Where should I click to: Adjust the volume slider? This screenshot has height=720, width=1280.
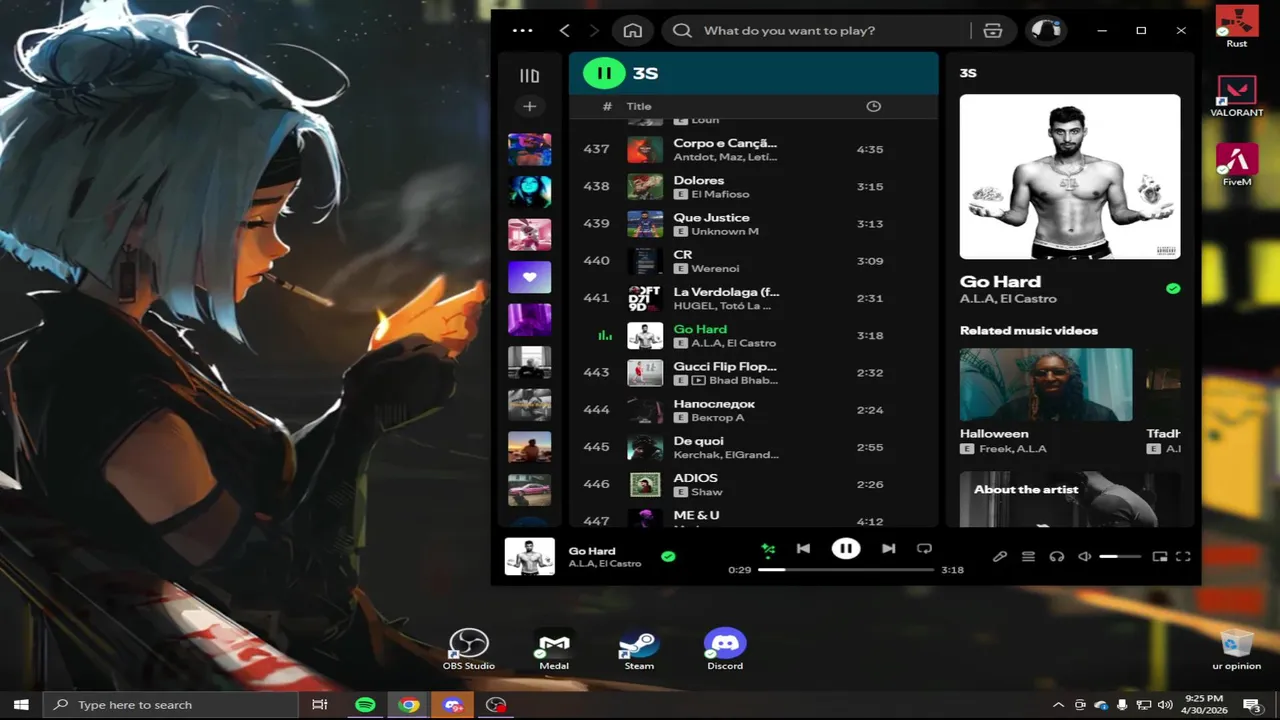click(x=1120, y=557)
